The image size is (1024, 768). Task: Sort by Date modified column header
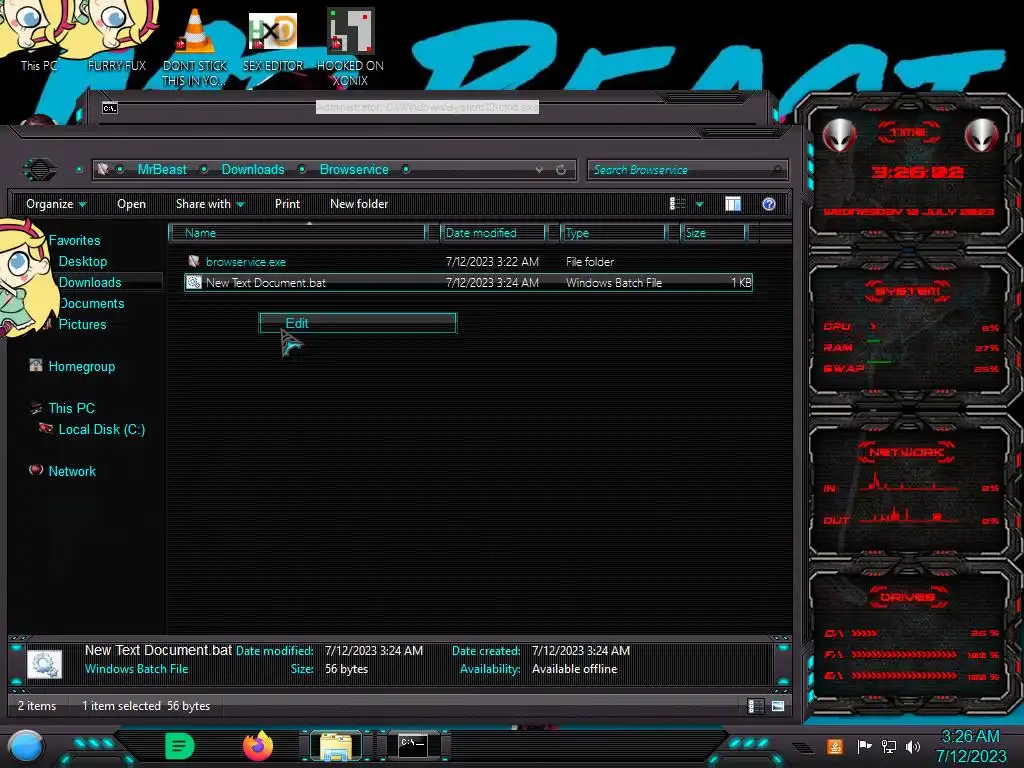coord(494,232)
